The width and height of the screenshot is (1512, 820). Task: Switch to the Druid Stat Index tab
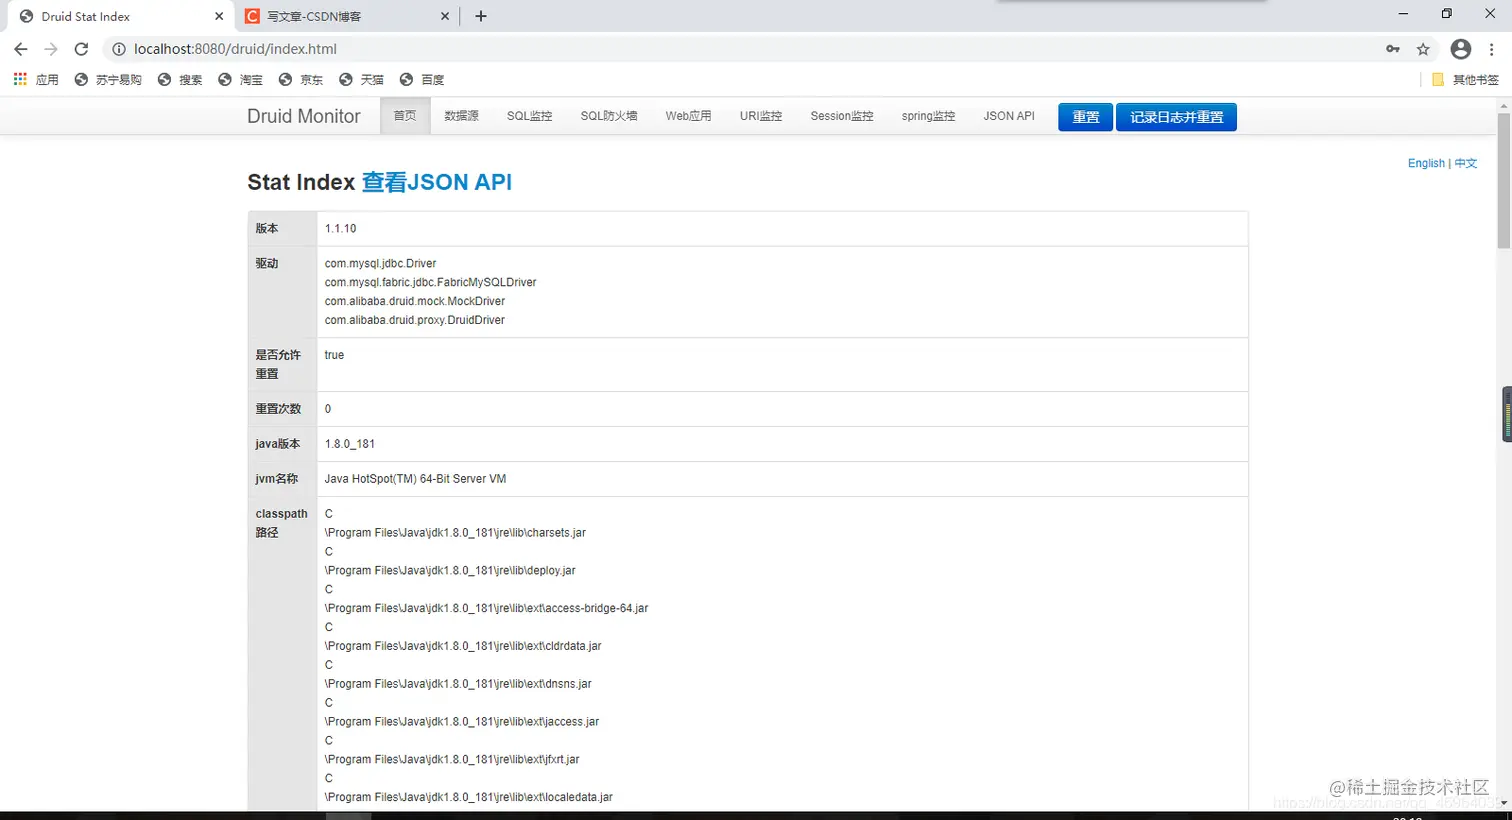(120, 16)
